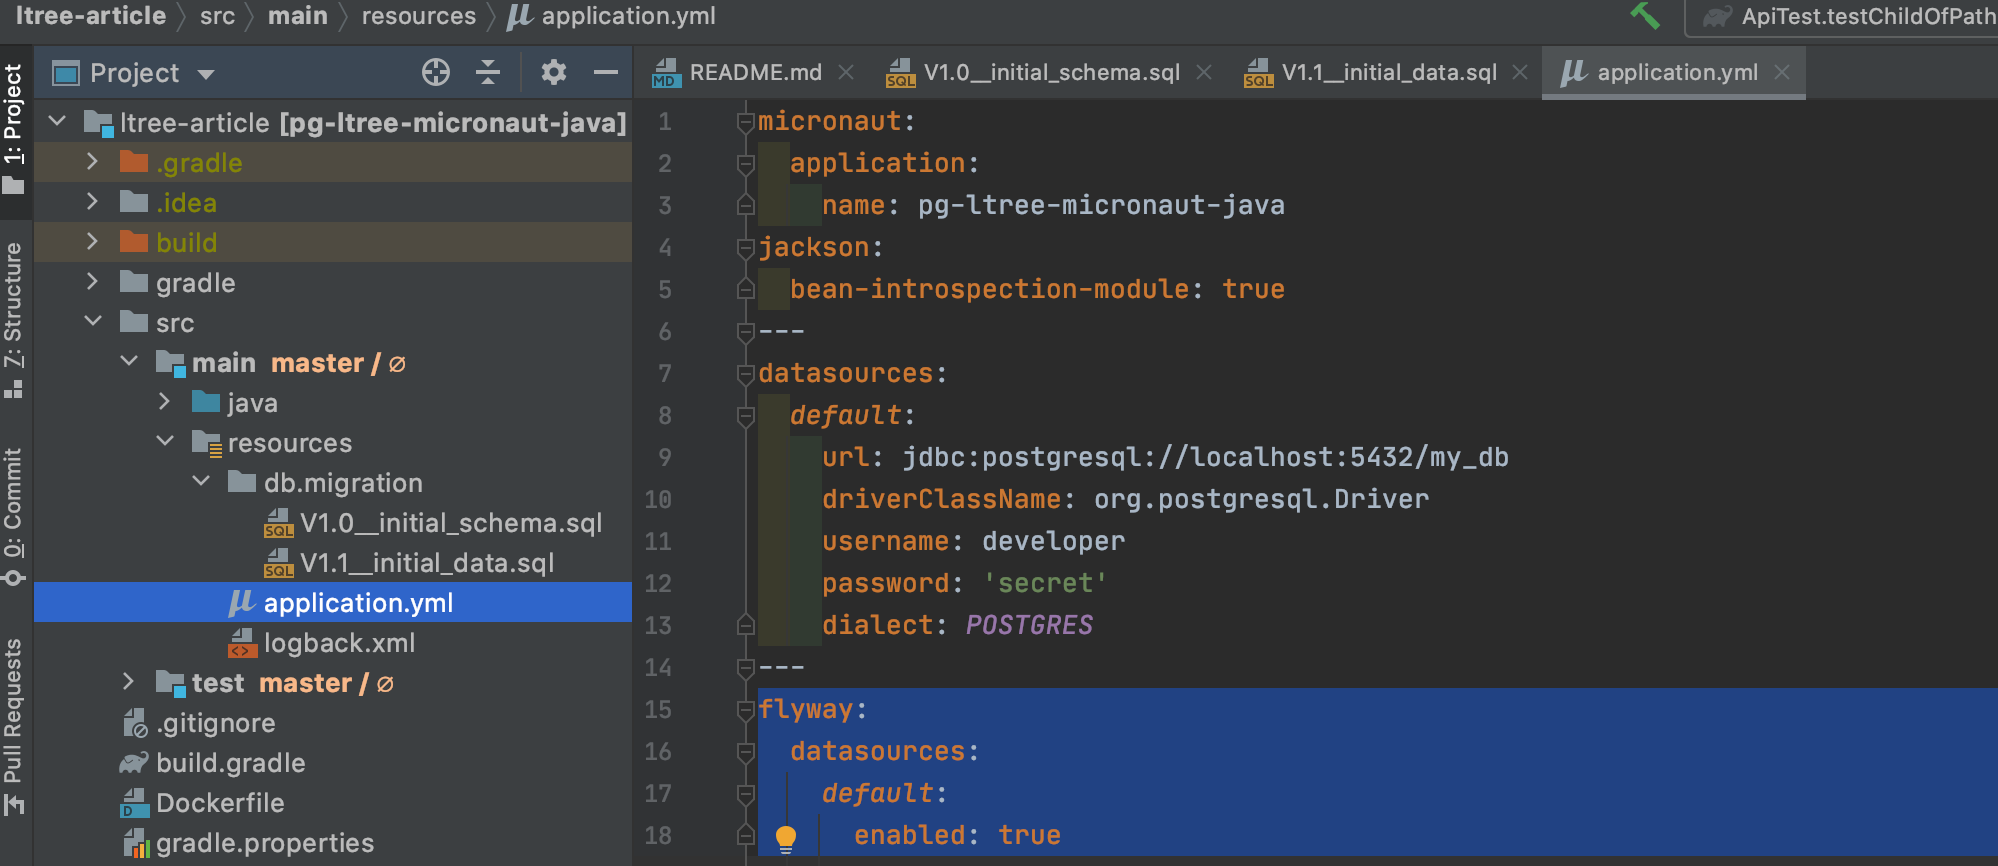The height and width of the screenshot is (866, 1998).
Task: Select V1.0__initial_schema.sql in project tree
Action: [451, 522]
